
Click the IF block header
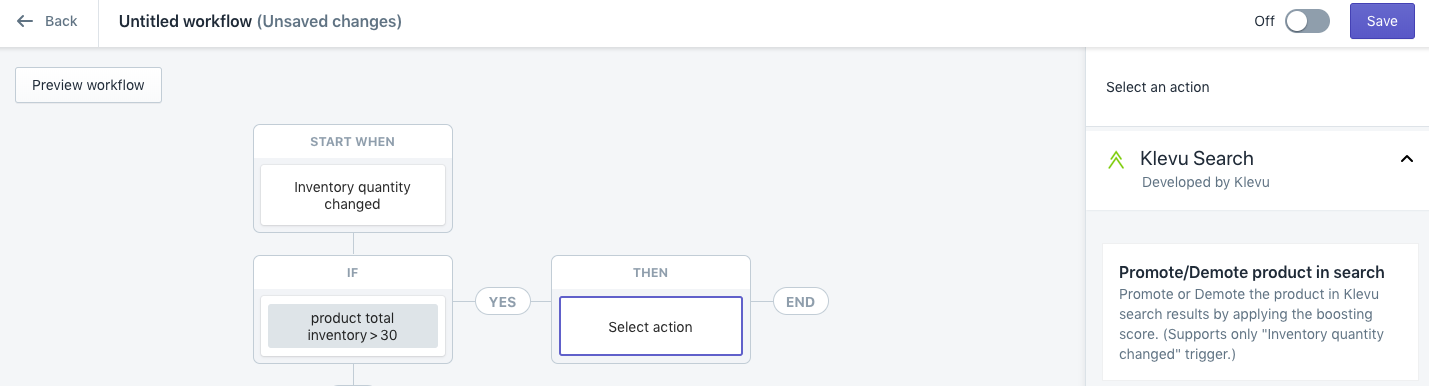pos(353,272)
